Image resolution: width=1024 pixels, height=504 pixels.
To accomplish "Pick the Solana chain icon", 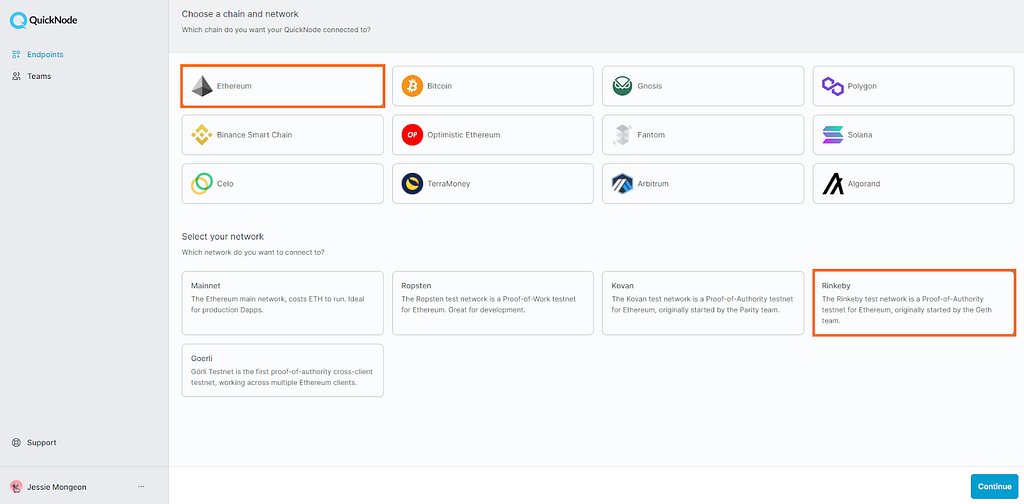I will (x=833, y=135).
